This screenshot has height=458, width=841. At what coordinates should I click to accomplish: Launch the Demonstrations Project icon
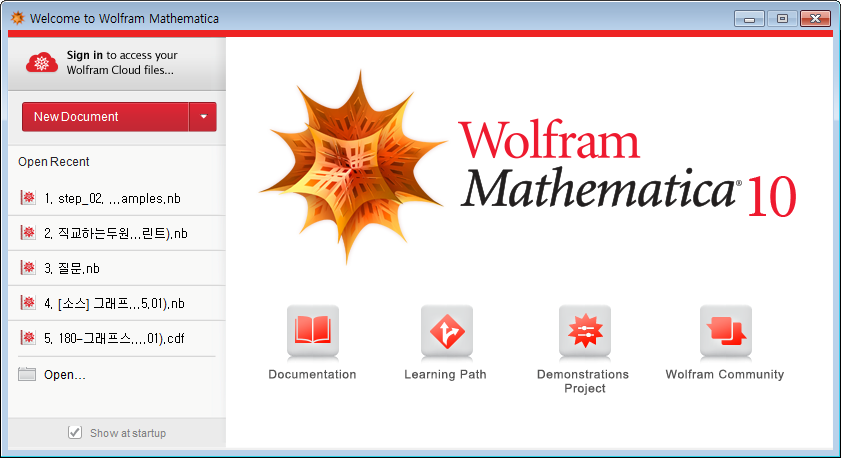(x=585, y=331)
